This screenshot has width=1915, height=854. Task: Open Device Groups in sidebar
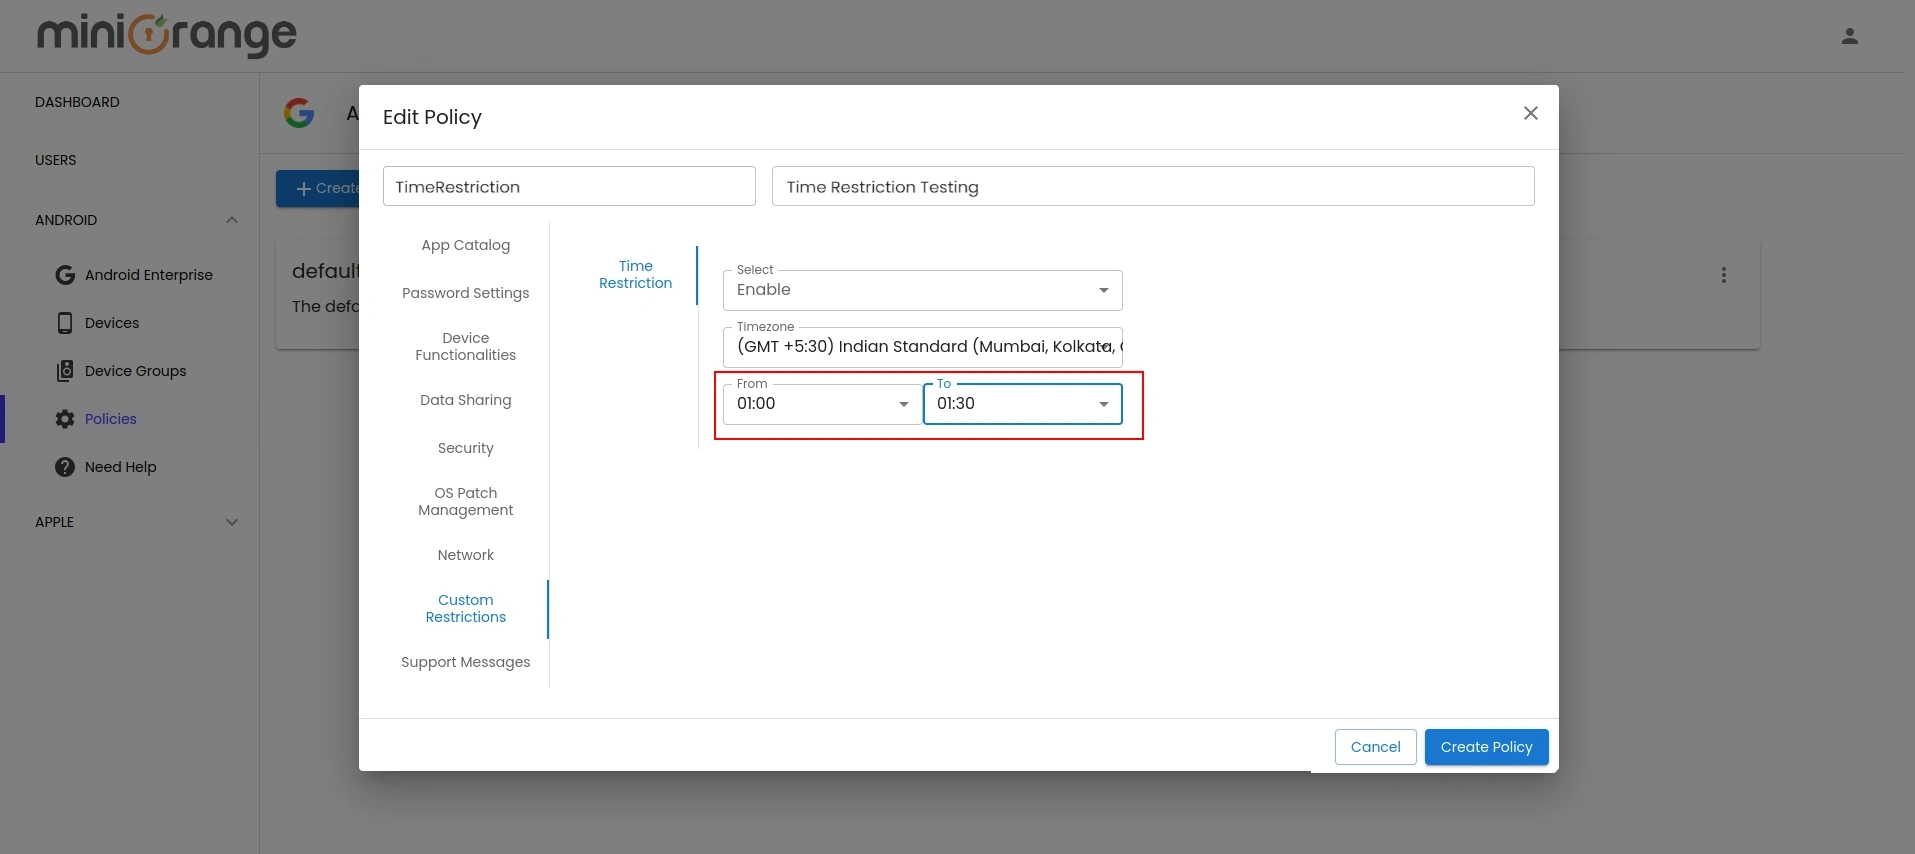pos(136,371)
